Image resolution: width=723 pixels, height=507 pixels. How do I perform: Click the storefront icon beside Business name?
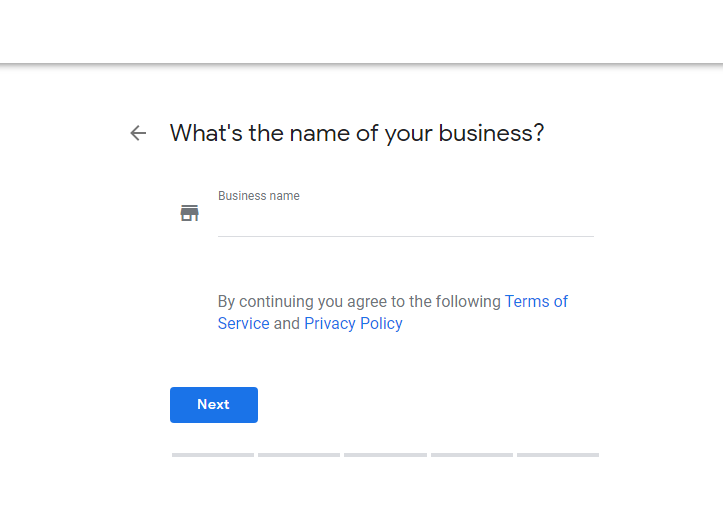[x=190, y=213]
